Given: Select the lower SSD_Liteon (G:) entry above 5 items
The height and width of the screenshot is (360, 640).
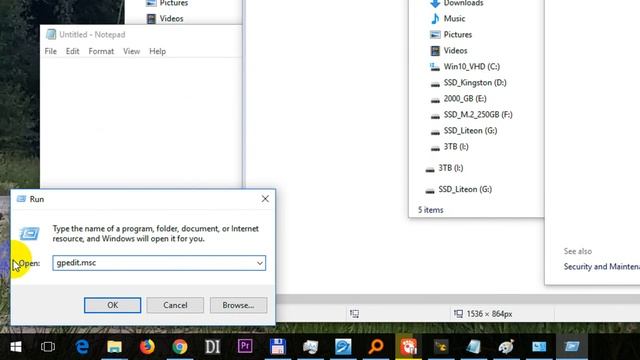Looking at the screenshot, I should coord(465,189).
